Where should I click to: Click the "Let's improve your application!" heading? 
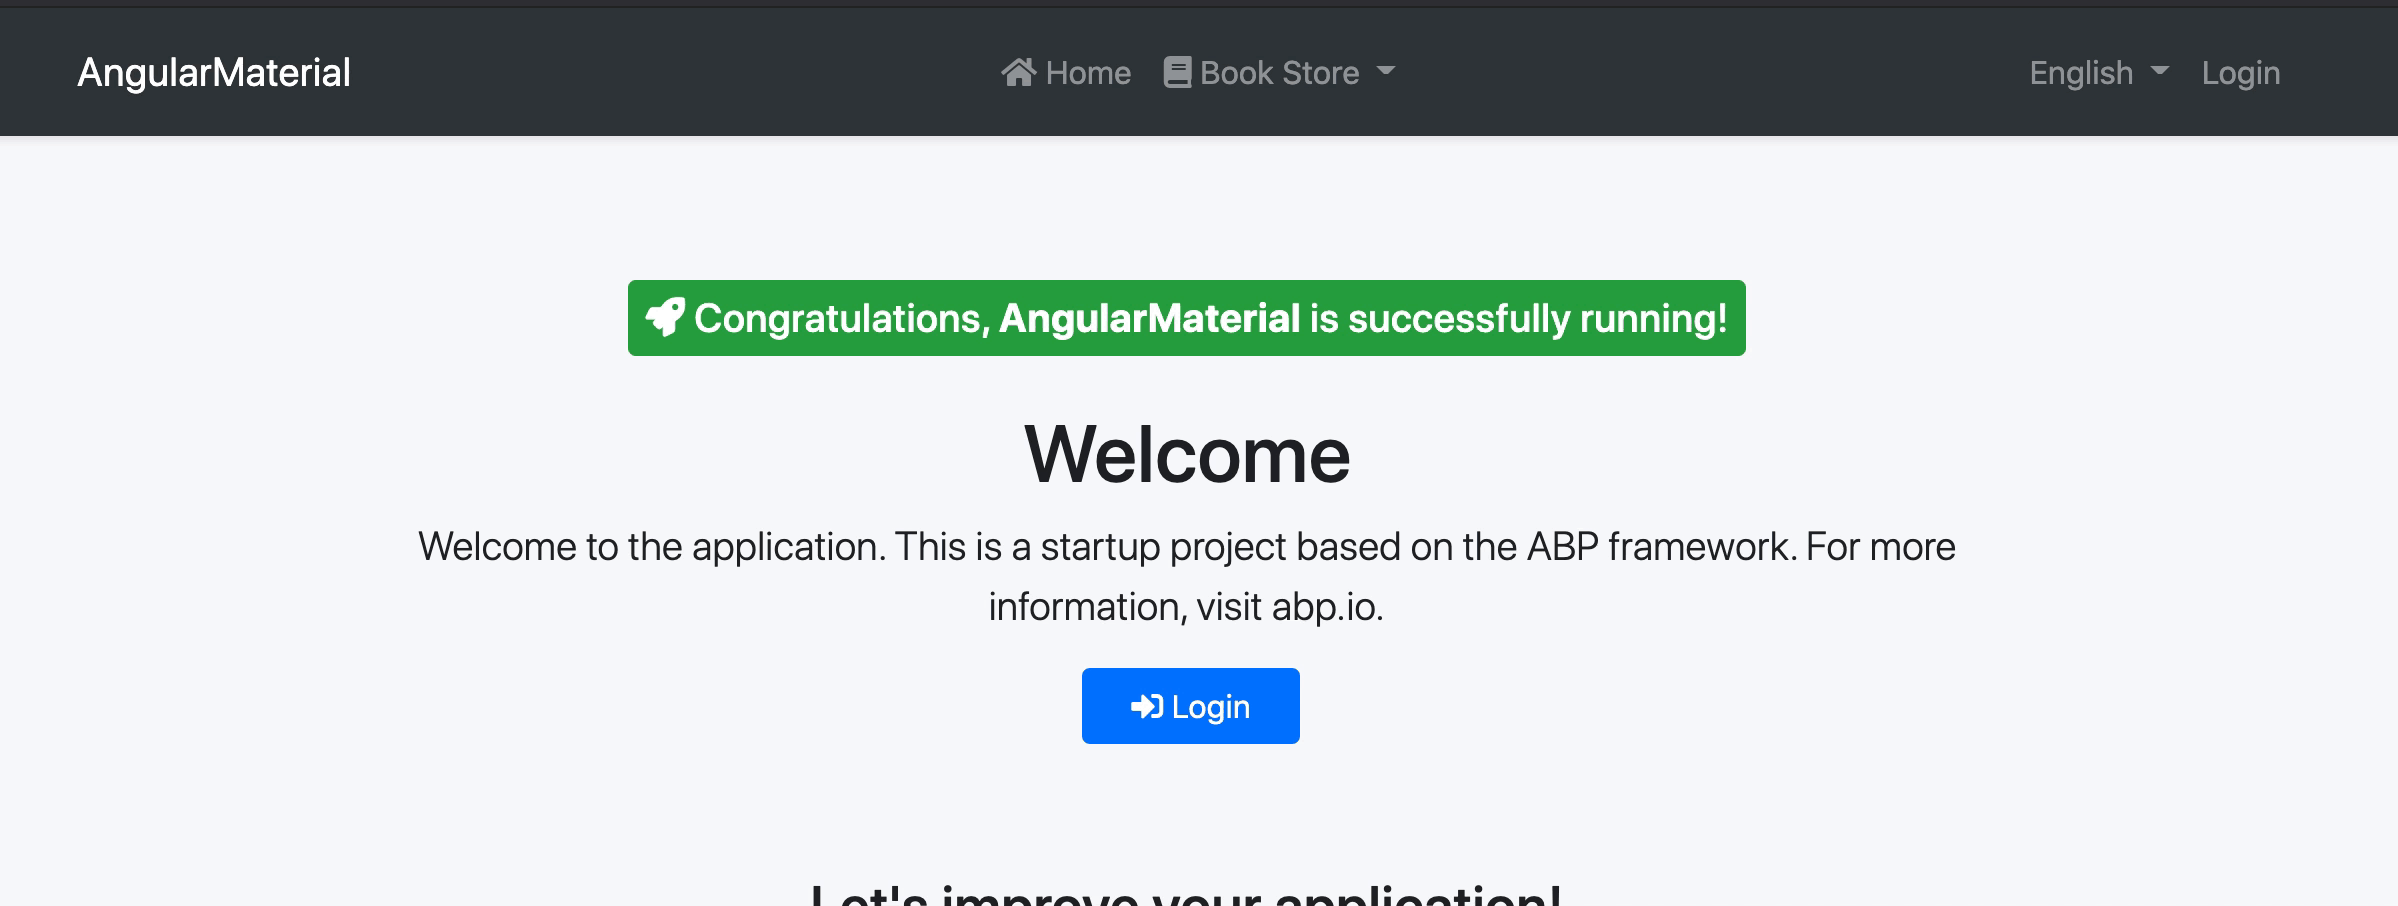(1186, 895)
